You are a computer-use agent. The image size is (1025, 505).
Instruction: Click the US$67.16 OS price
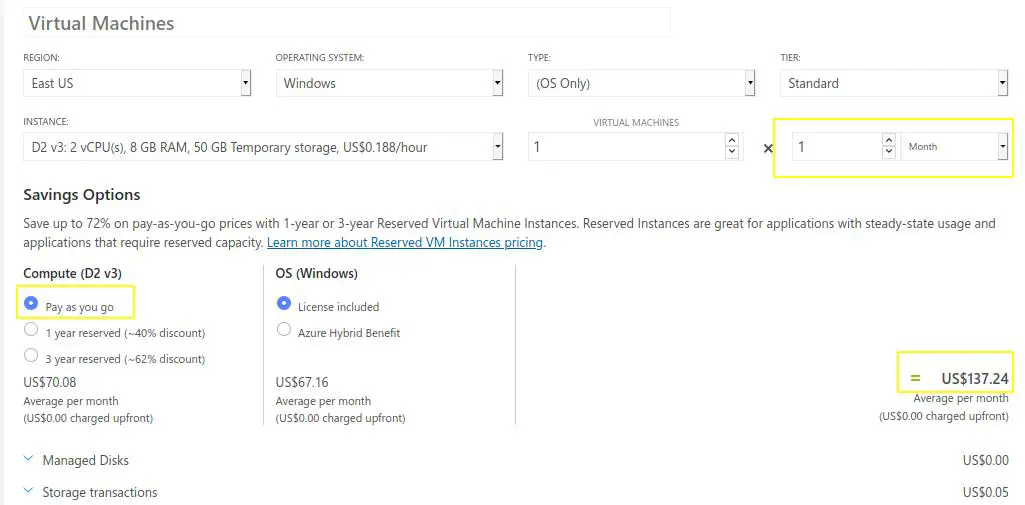tap(302, 382)
